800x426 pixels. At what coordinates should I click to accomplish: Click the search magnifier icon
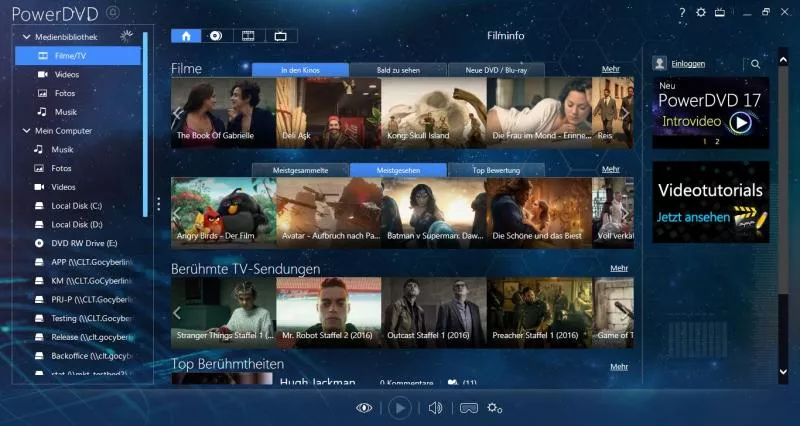tap(756, 64)
